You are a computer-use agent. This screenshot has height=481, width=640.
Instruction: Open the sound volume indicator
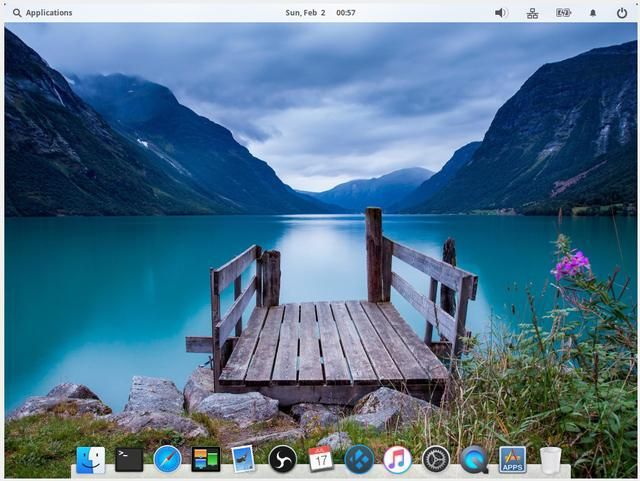point(501,13)
